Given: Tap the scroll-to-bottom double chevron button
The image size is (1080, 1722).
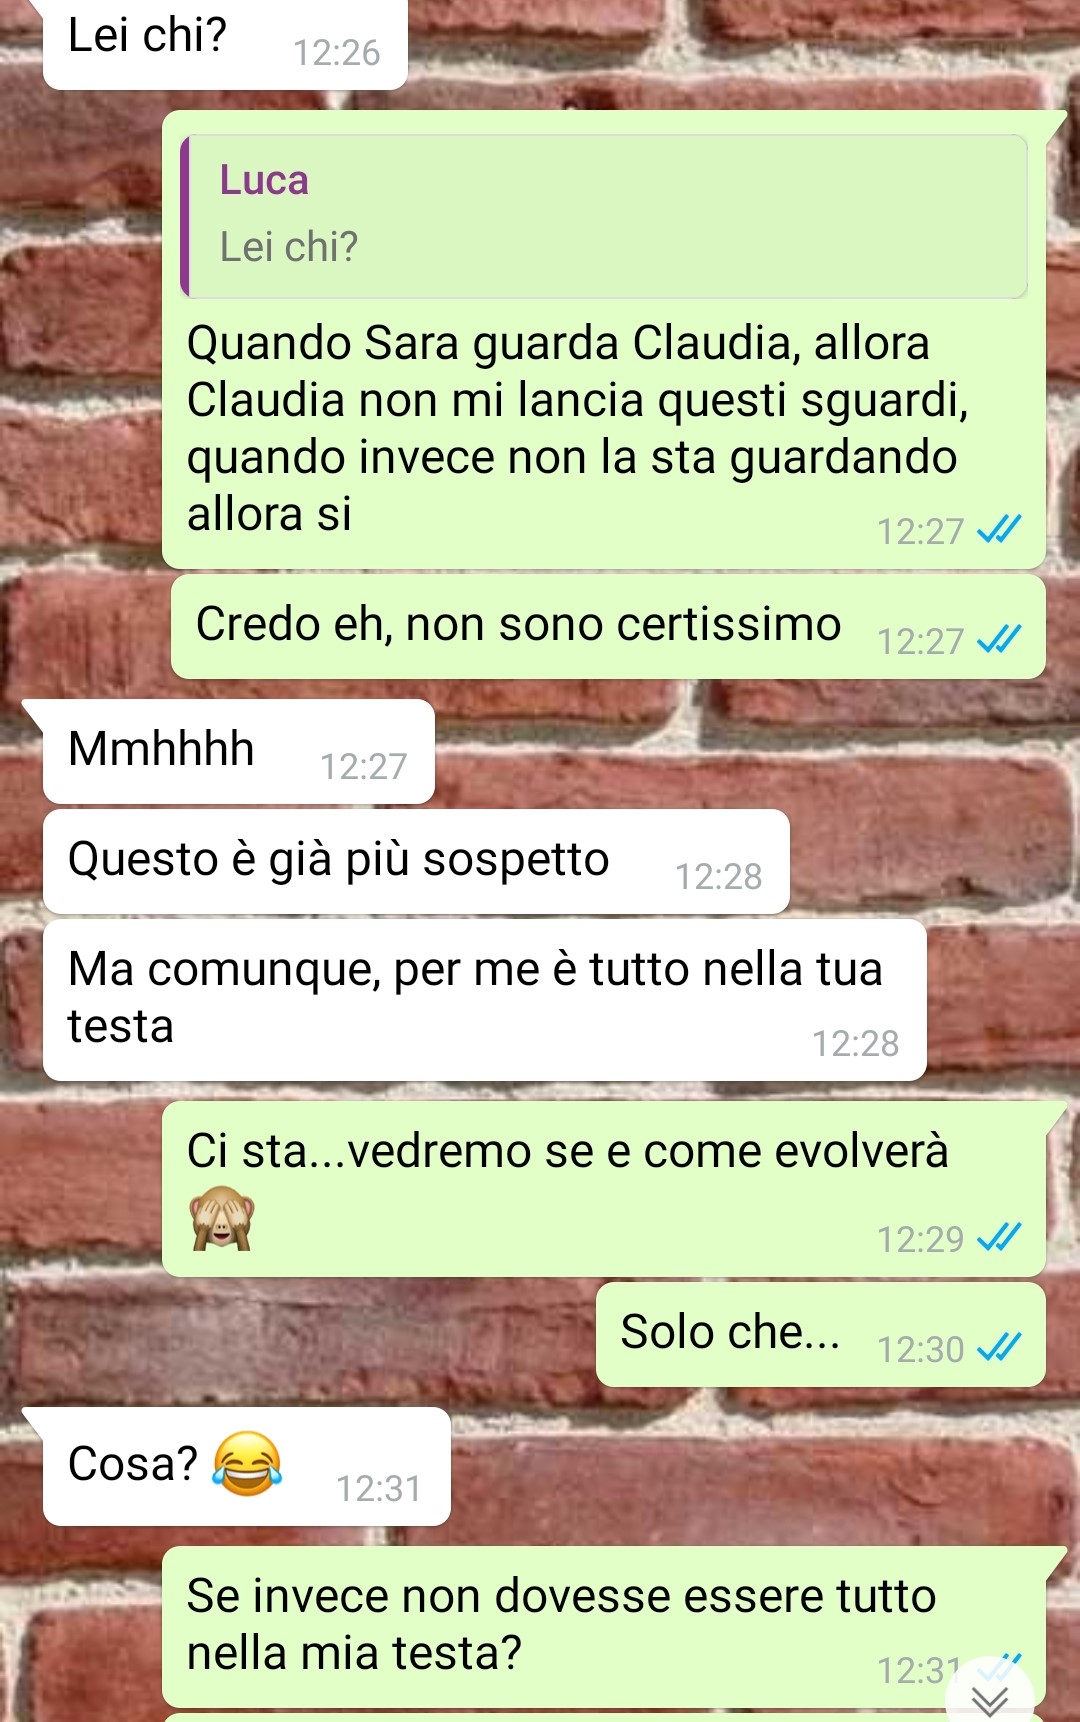Looking at the screenshot, I should tap(989, 1699).
